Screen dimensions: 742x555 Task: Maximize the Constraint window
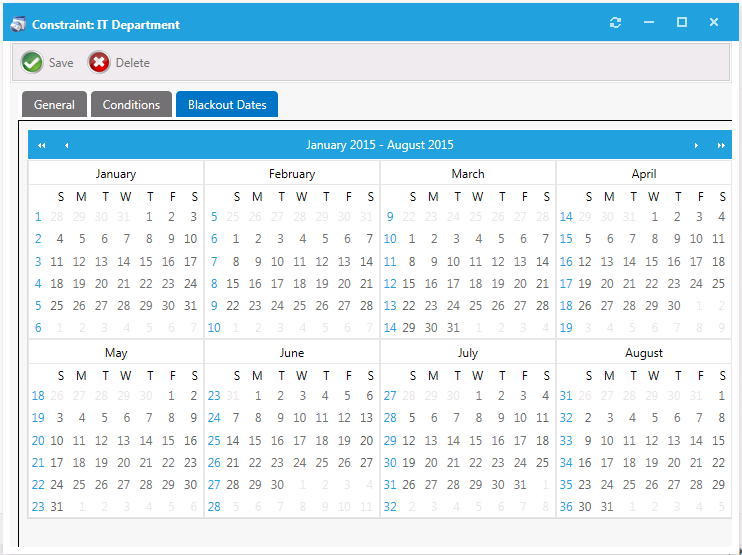point(681,23)
